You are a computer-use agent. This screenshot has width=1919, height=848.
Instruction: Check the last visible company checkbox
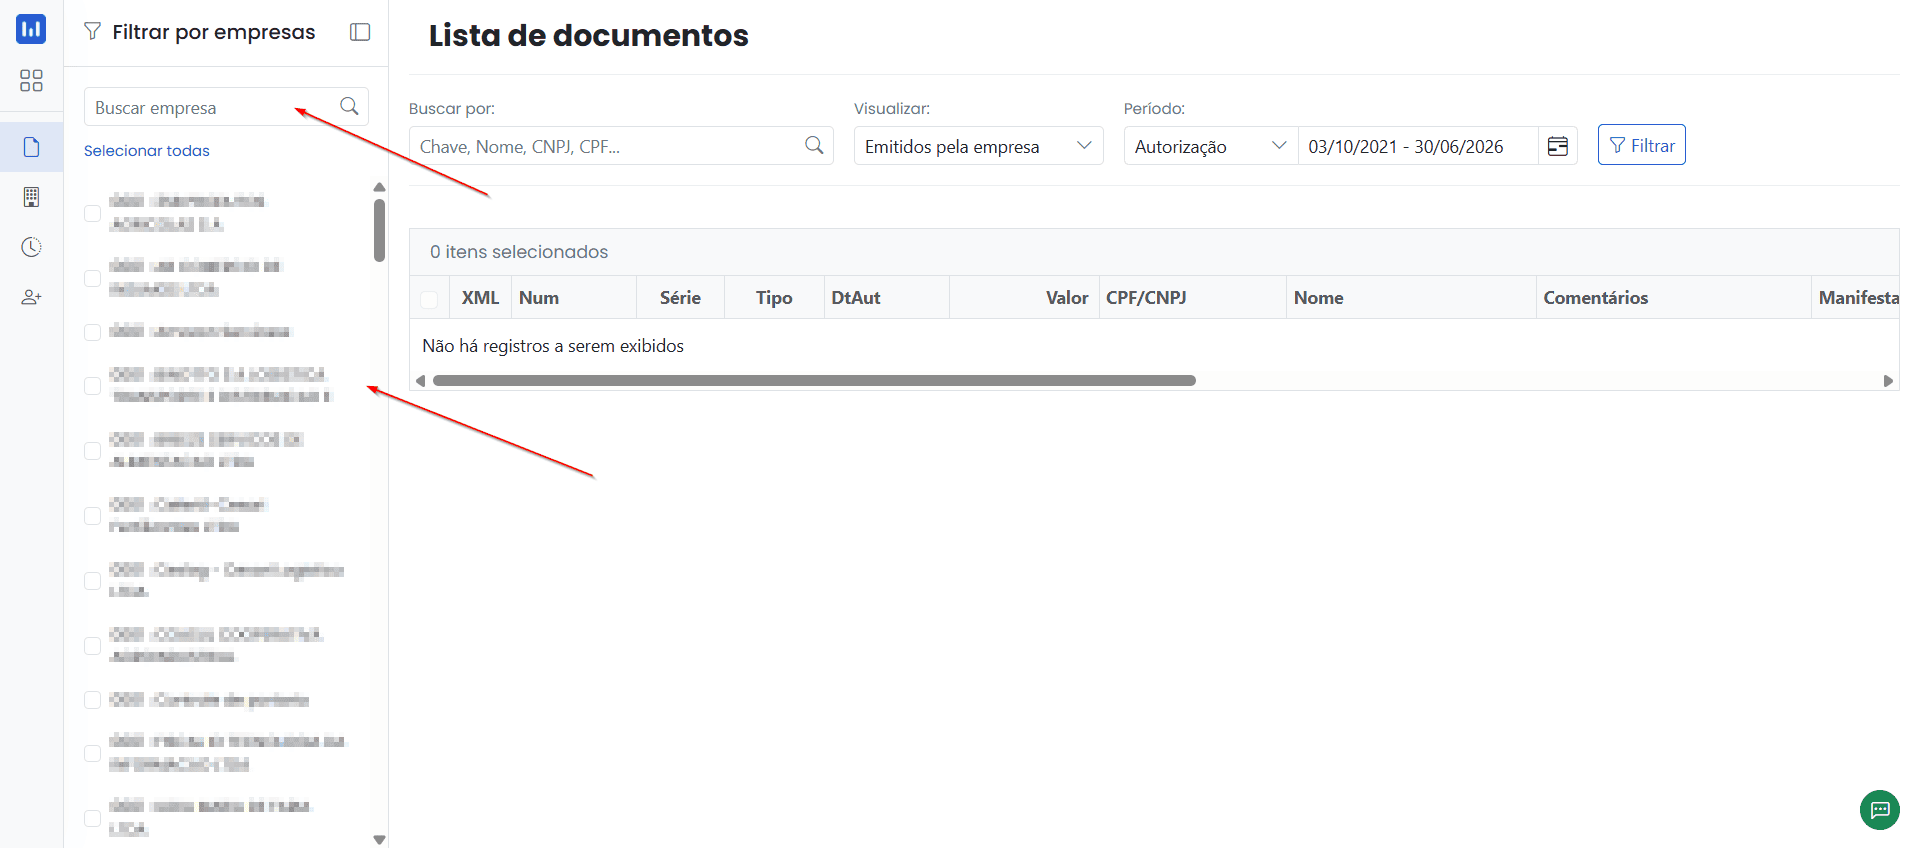(x=92, y=818)
